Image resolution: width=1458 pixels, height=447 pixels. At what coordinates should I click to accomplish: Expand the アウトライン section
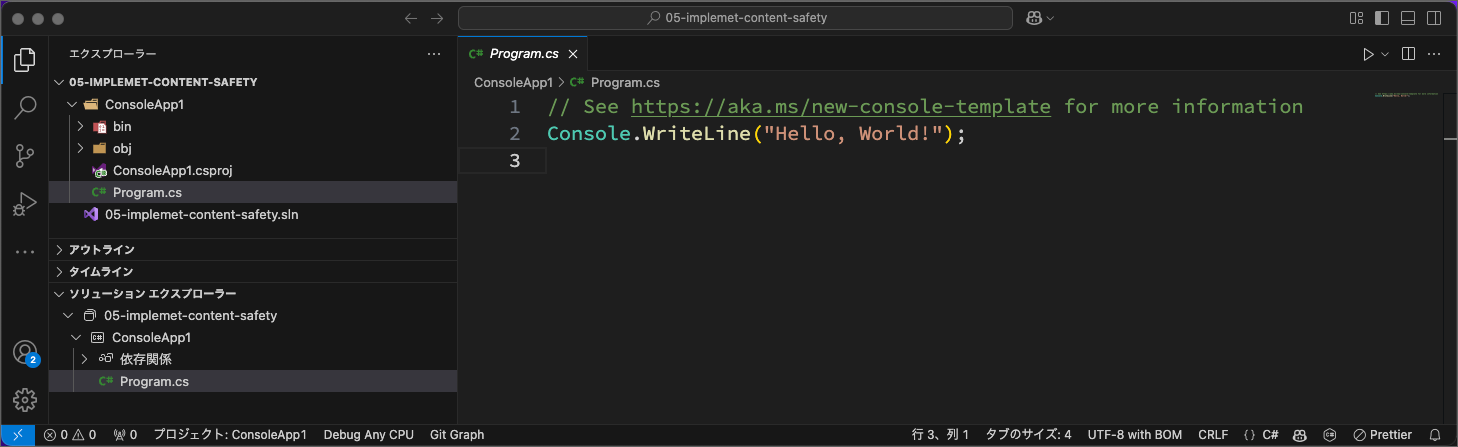click(253, 249)
